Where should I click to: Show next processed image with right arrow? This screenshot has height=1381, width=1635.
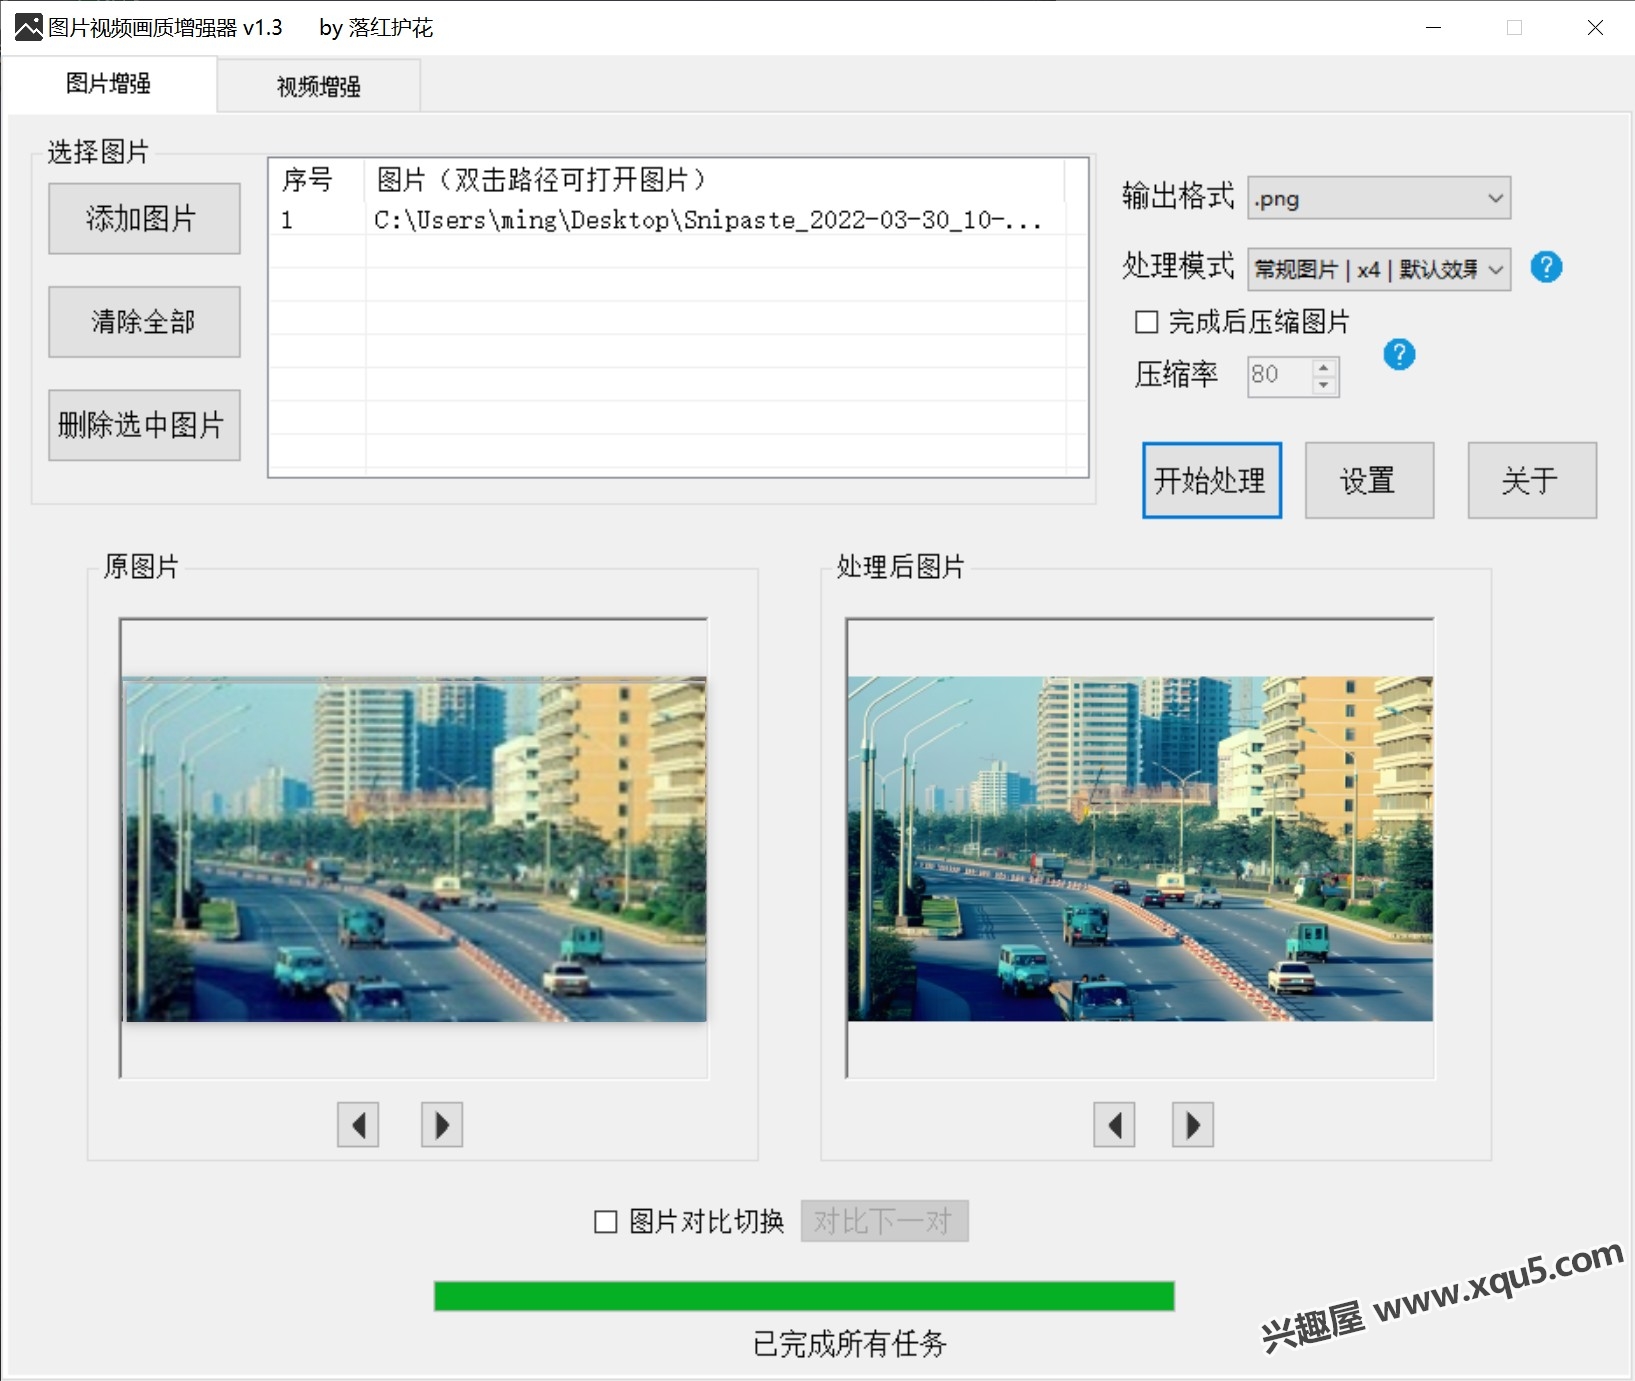tap(1193, 1125)
